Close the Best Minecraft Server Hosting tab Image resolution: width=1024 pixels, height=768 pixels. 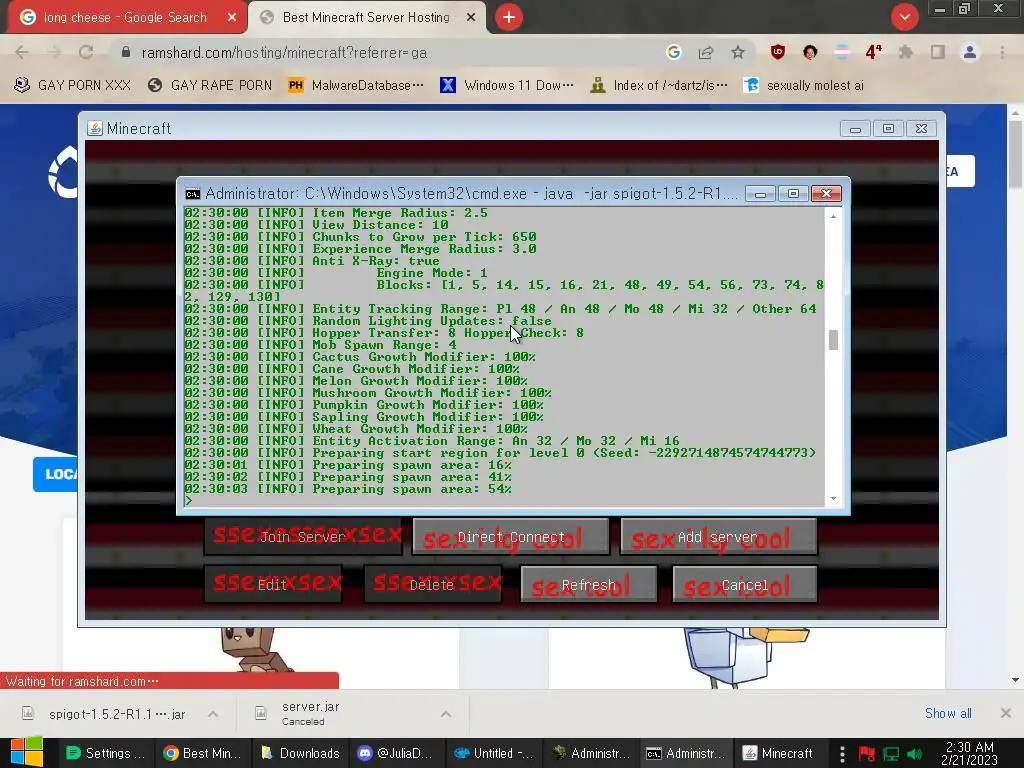471,18
